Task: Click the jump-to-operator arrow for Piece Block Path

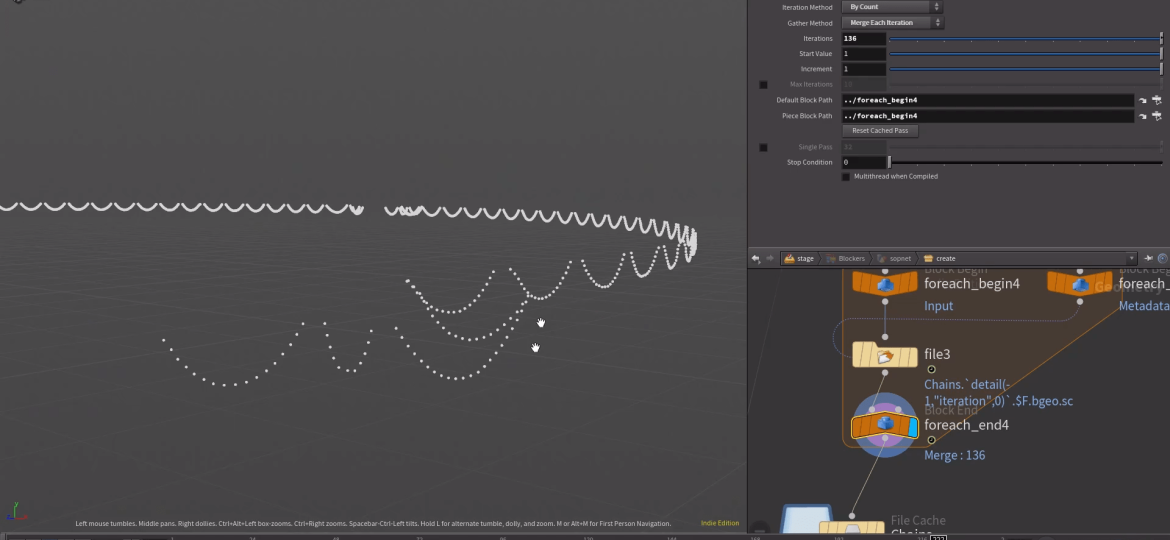Action: [x=1142, y=116]
